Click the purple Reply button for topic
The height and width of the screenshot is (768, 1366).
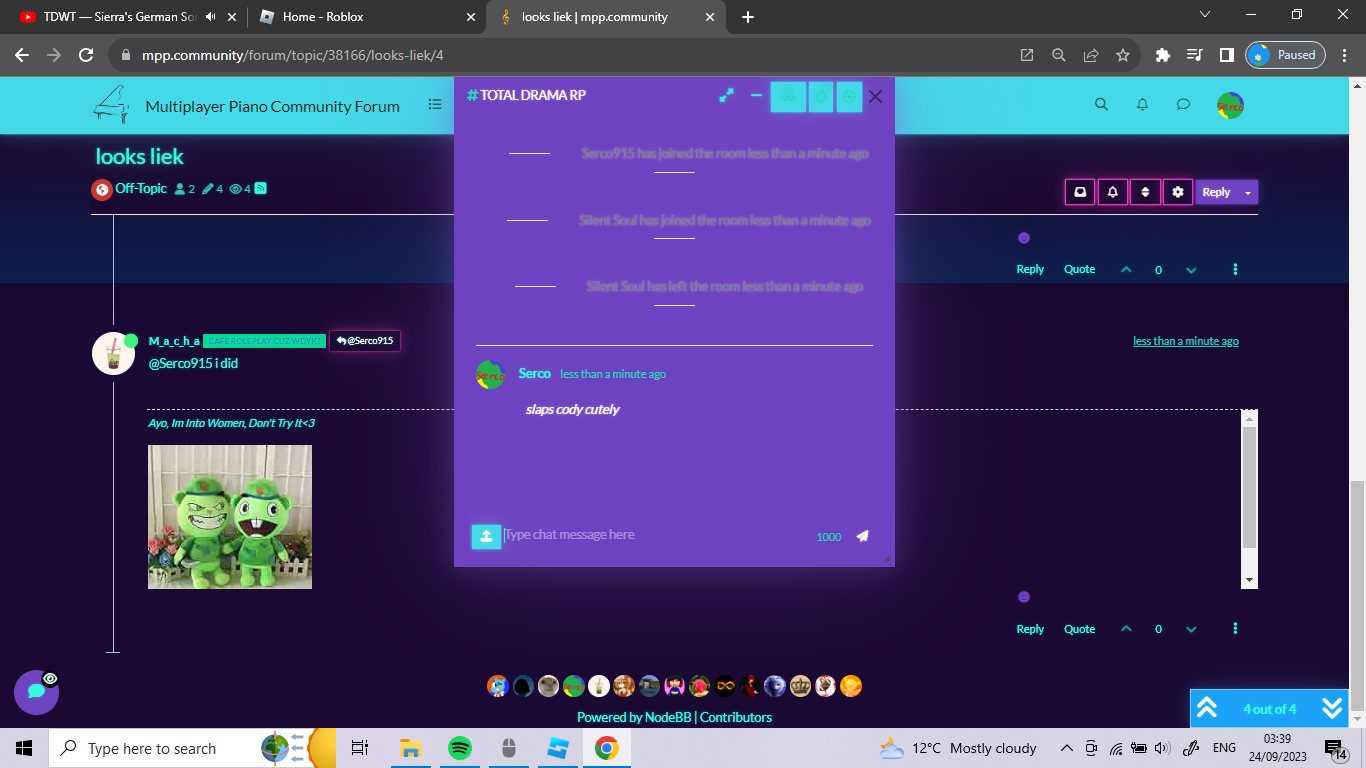click(x=1216, y=192)
